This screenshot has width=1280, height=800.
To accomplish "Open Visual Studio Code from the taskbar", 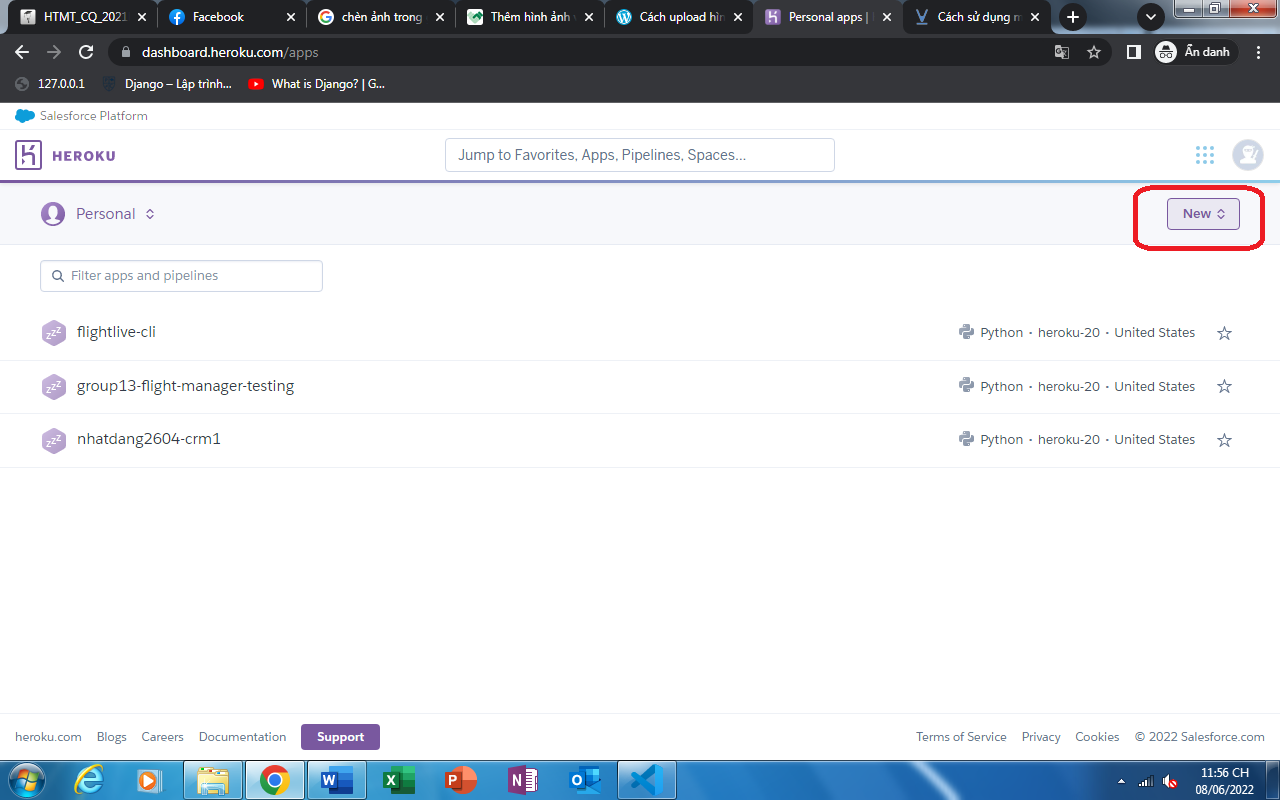I will (647, 780).
